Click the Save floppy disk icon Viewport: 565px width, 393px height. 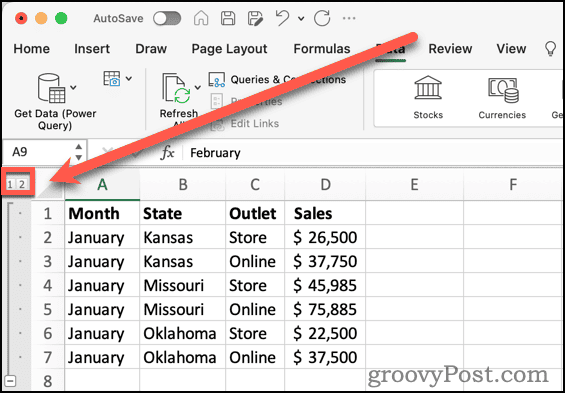228,18
